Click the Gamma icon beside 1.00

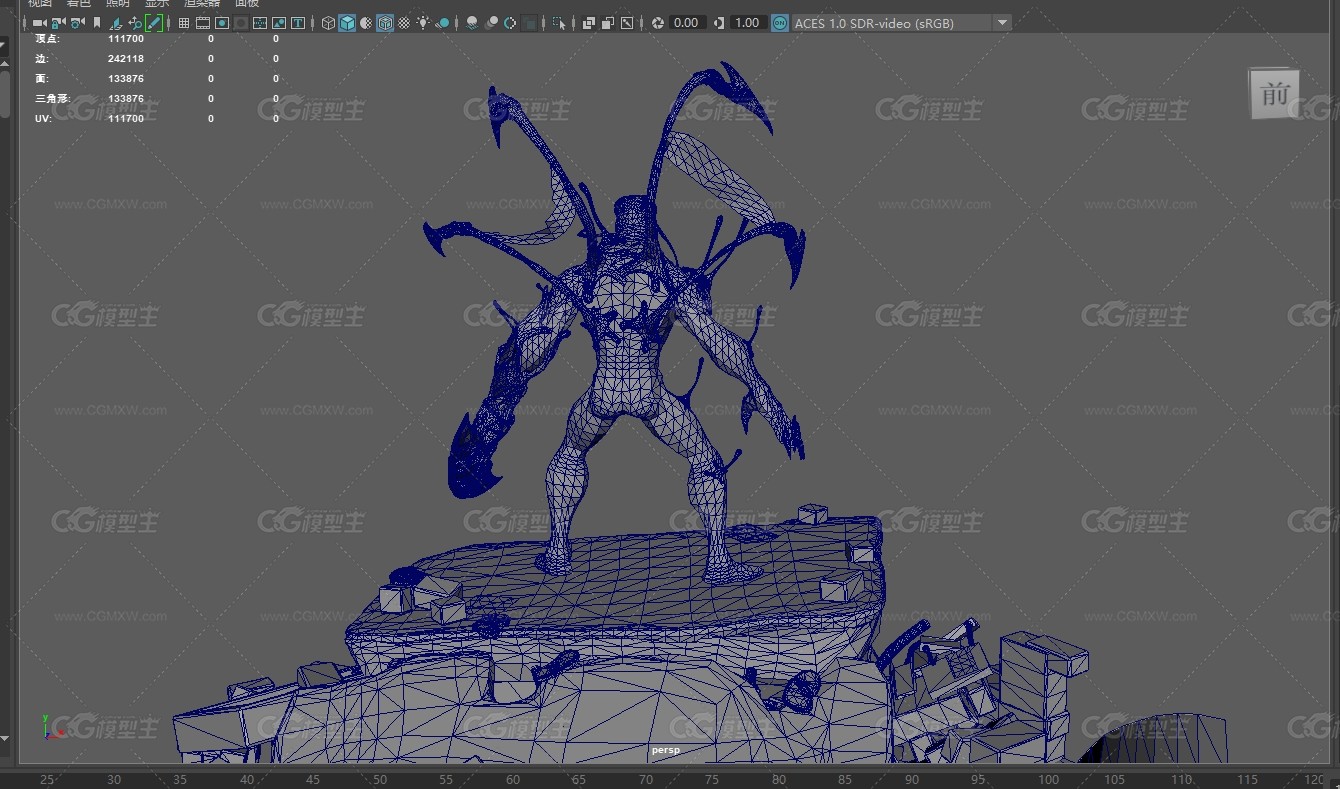coord(719,23)
